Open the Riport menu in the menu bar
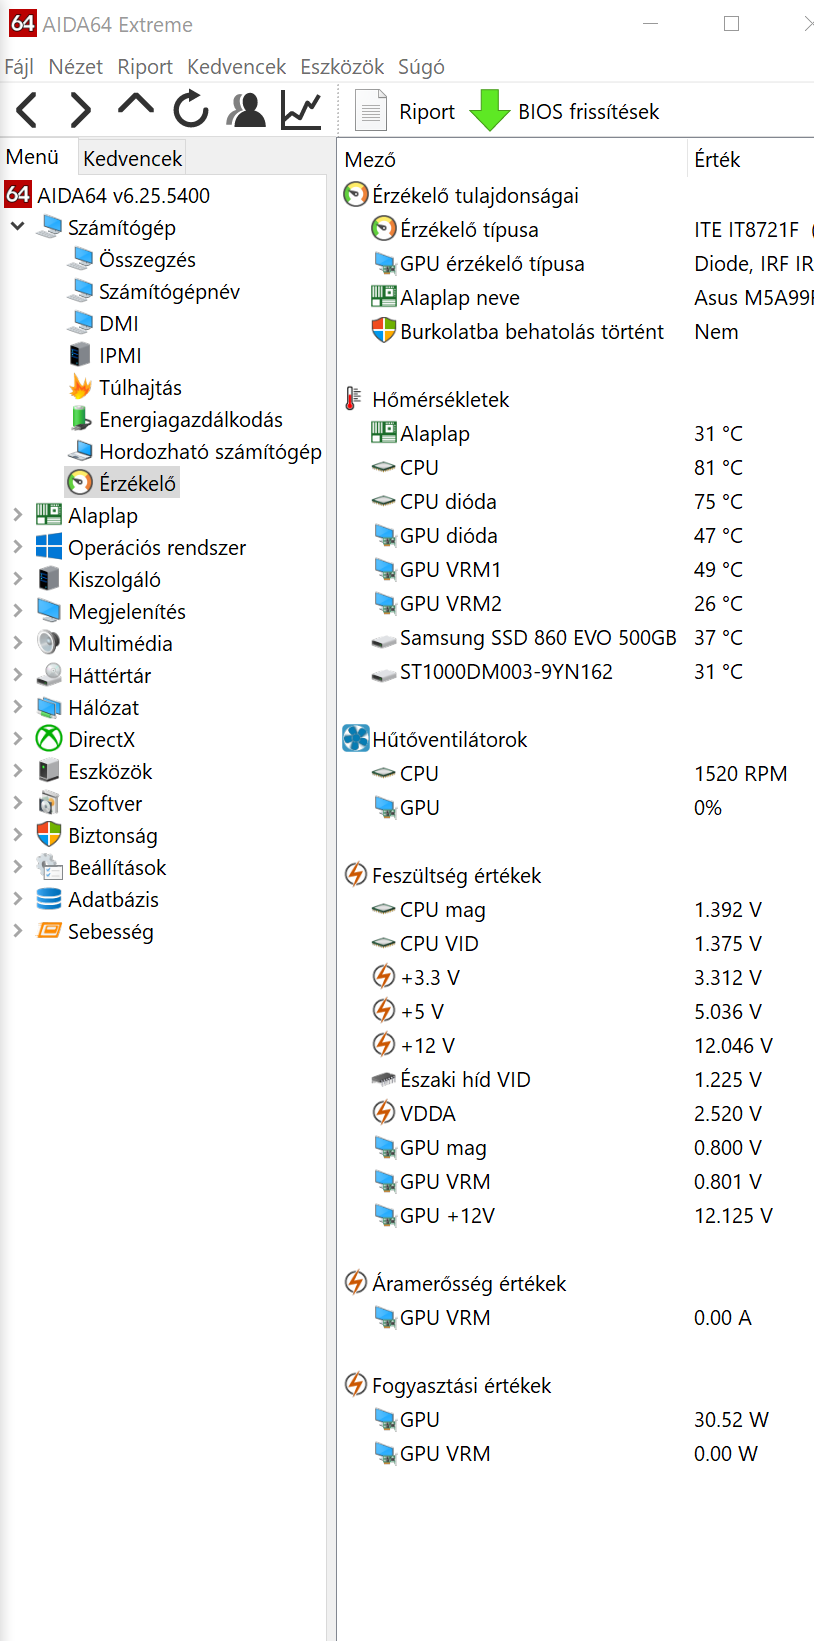Viewport: 814px width, 1641px height. coord(145,67)
